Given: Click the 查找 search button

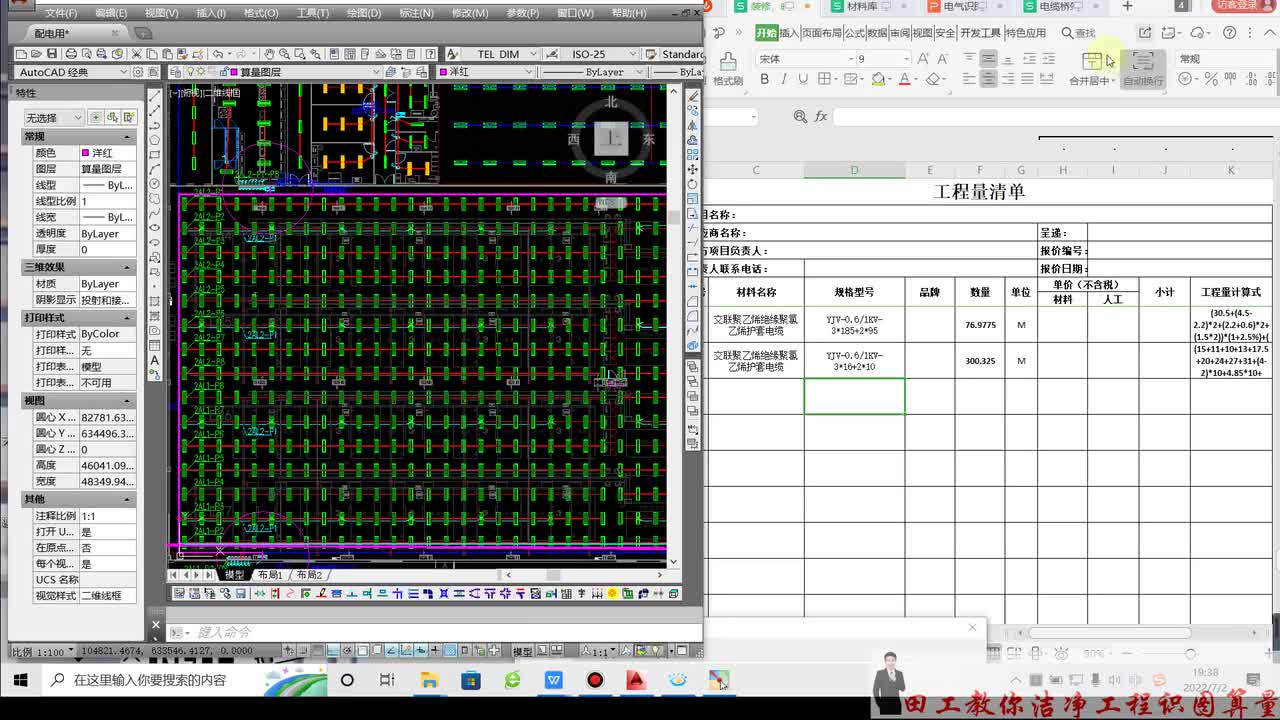Looking at the screenshot, I should pos(1078,33).
